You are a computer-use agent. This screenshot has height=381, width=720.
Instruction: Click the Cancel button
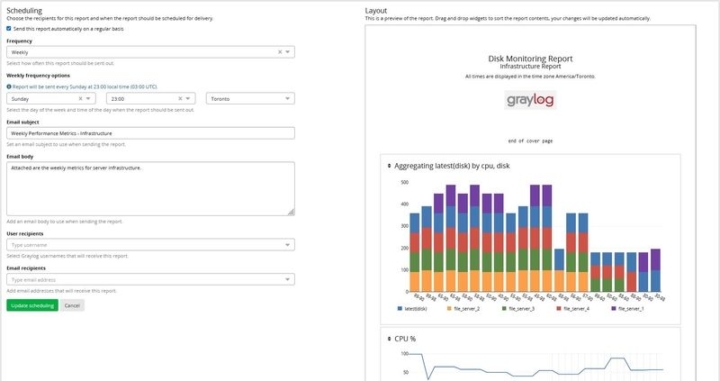72,306
